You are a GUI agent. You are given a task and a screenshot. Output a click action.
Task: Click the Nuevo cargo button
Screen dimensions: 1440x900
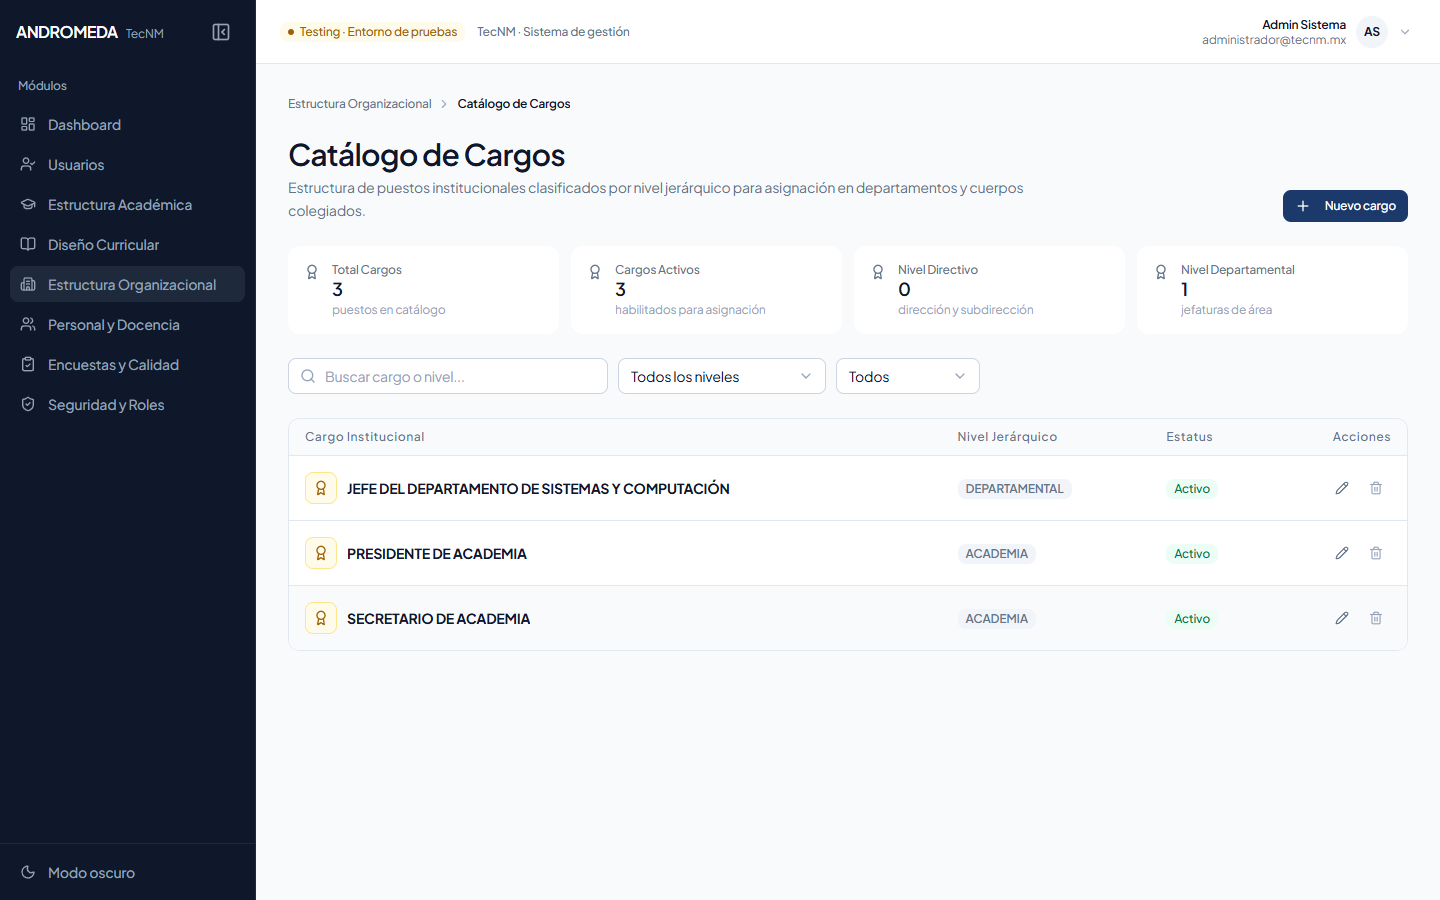[x=1345, y=206]
